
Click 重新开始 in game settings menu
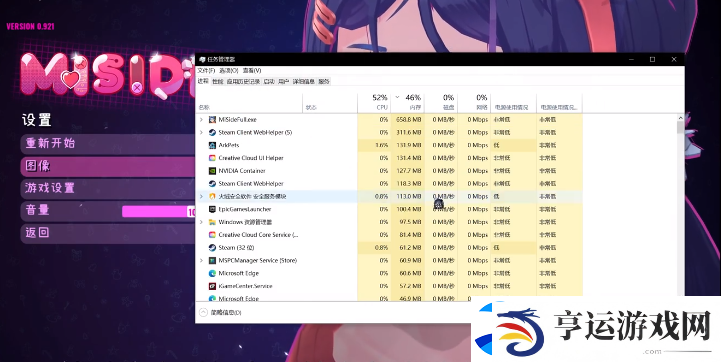[109, 144]
